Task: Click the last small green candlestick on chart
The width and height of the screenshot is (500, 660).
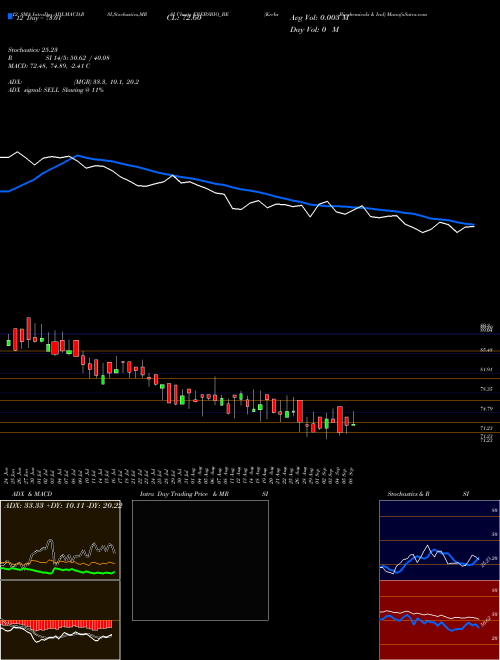Action: 353,425
